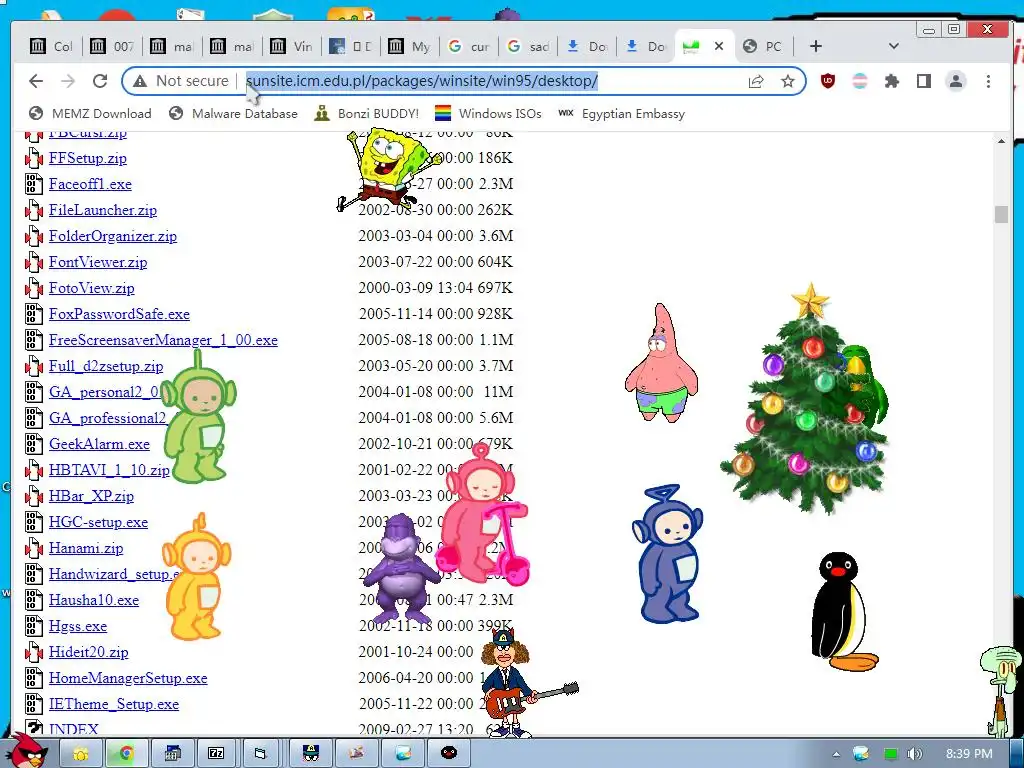Go back to the previous page
1024x768 pixels.
(x=36, y=81)
